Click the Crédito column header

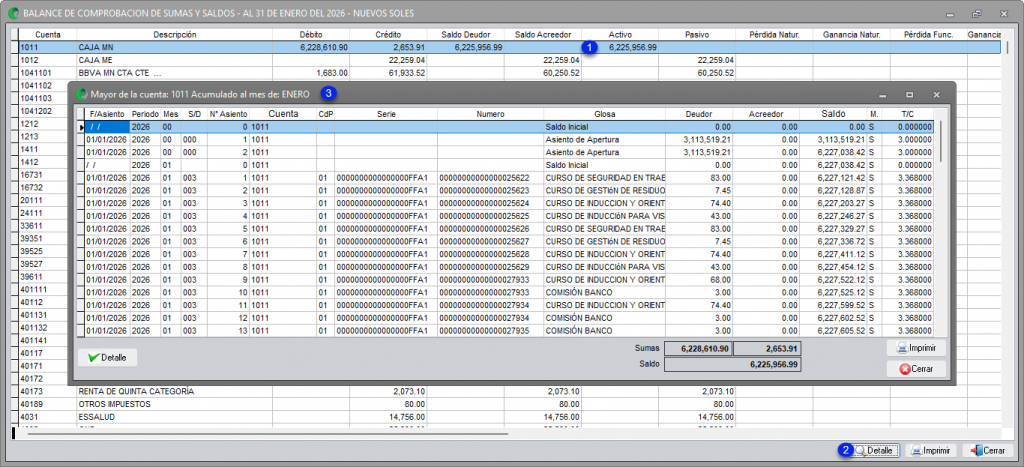click(388, 34)
